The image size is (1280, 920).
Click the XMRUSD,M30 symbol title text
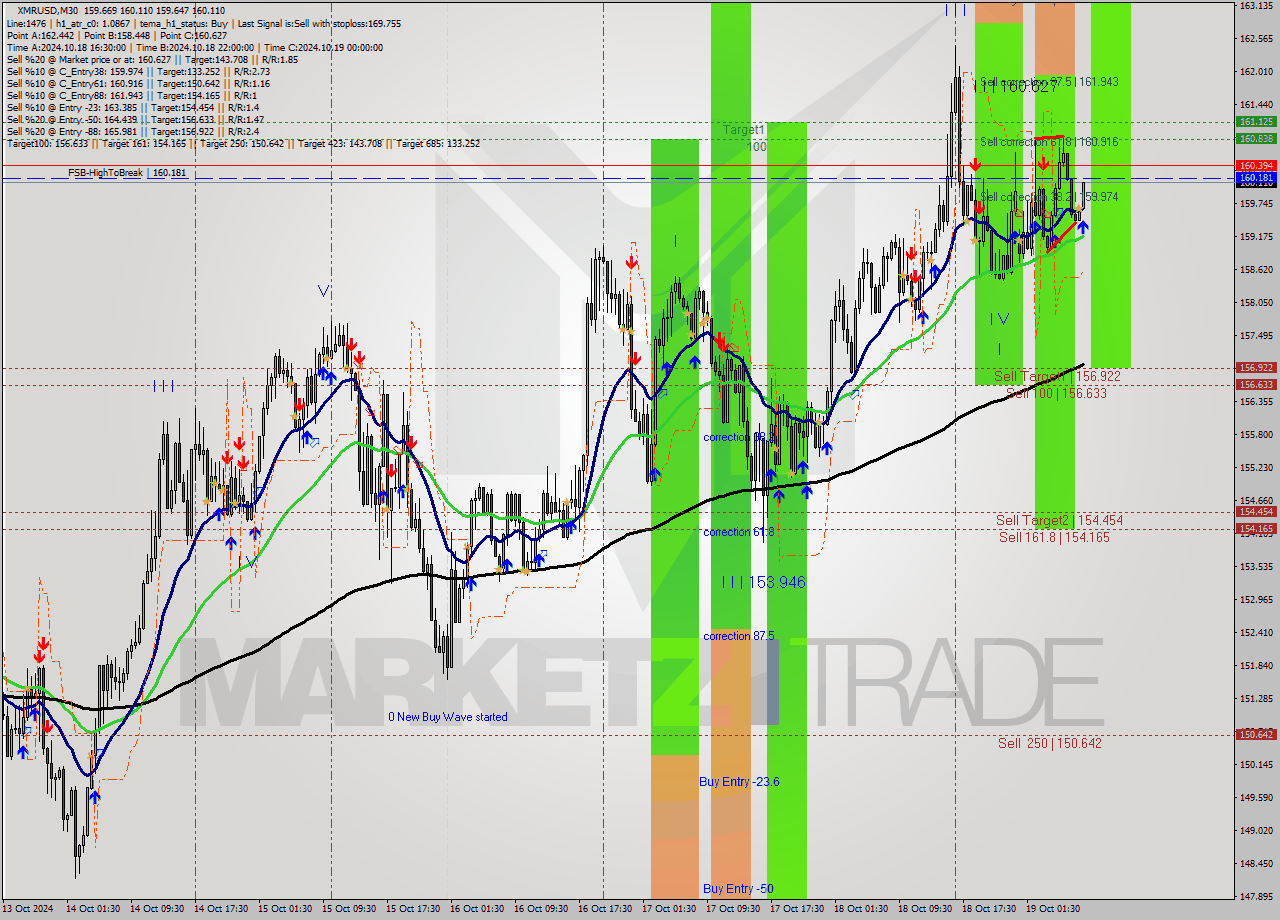49,9
